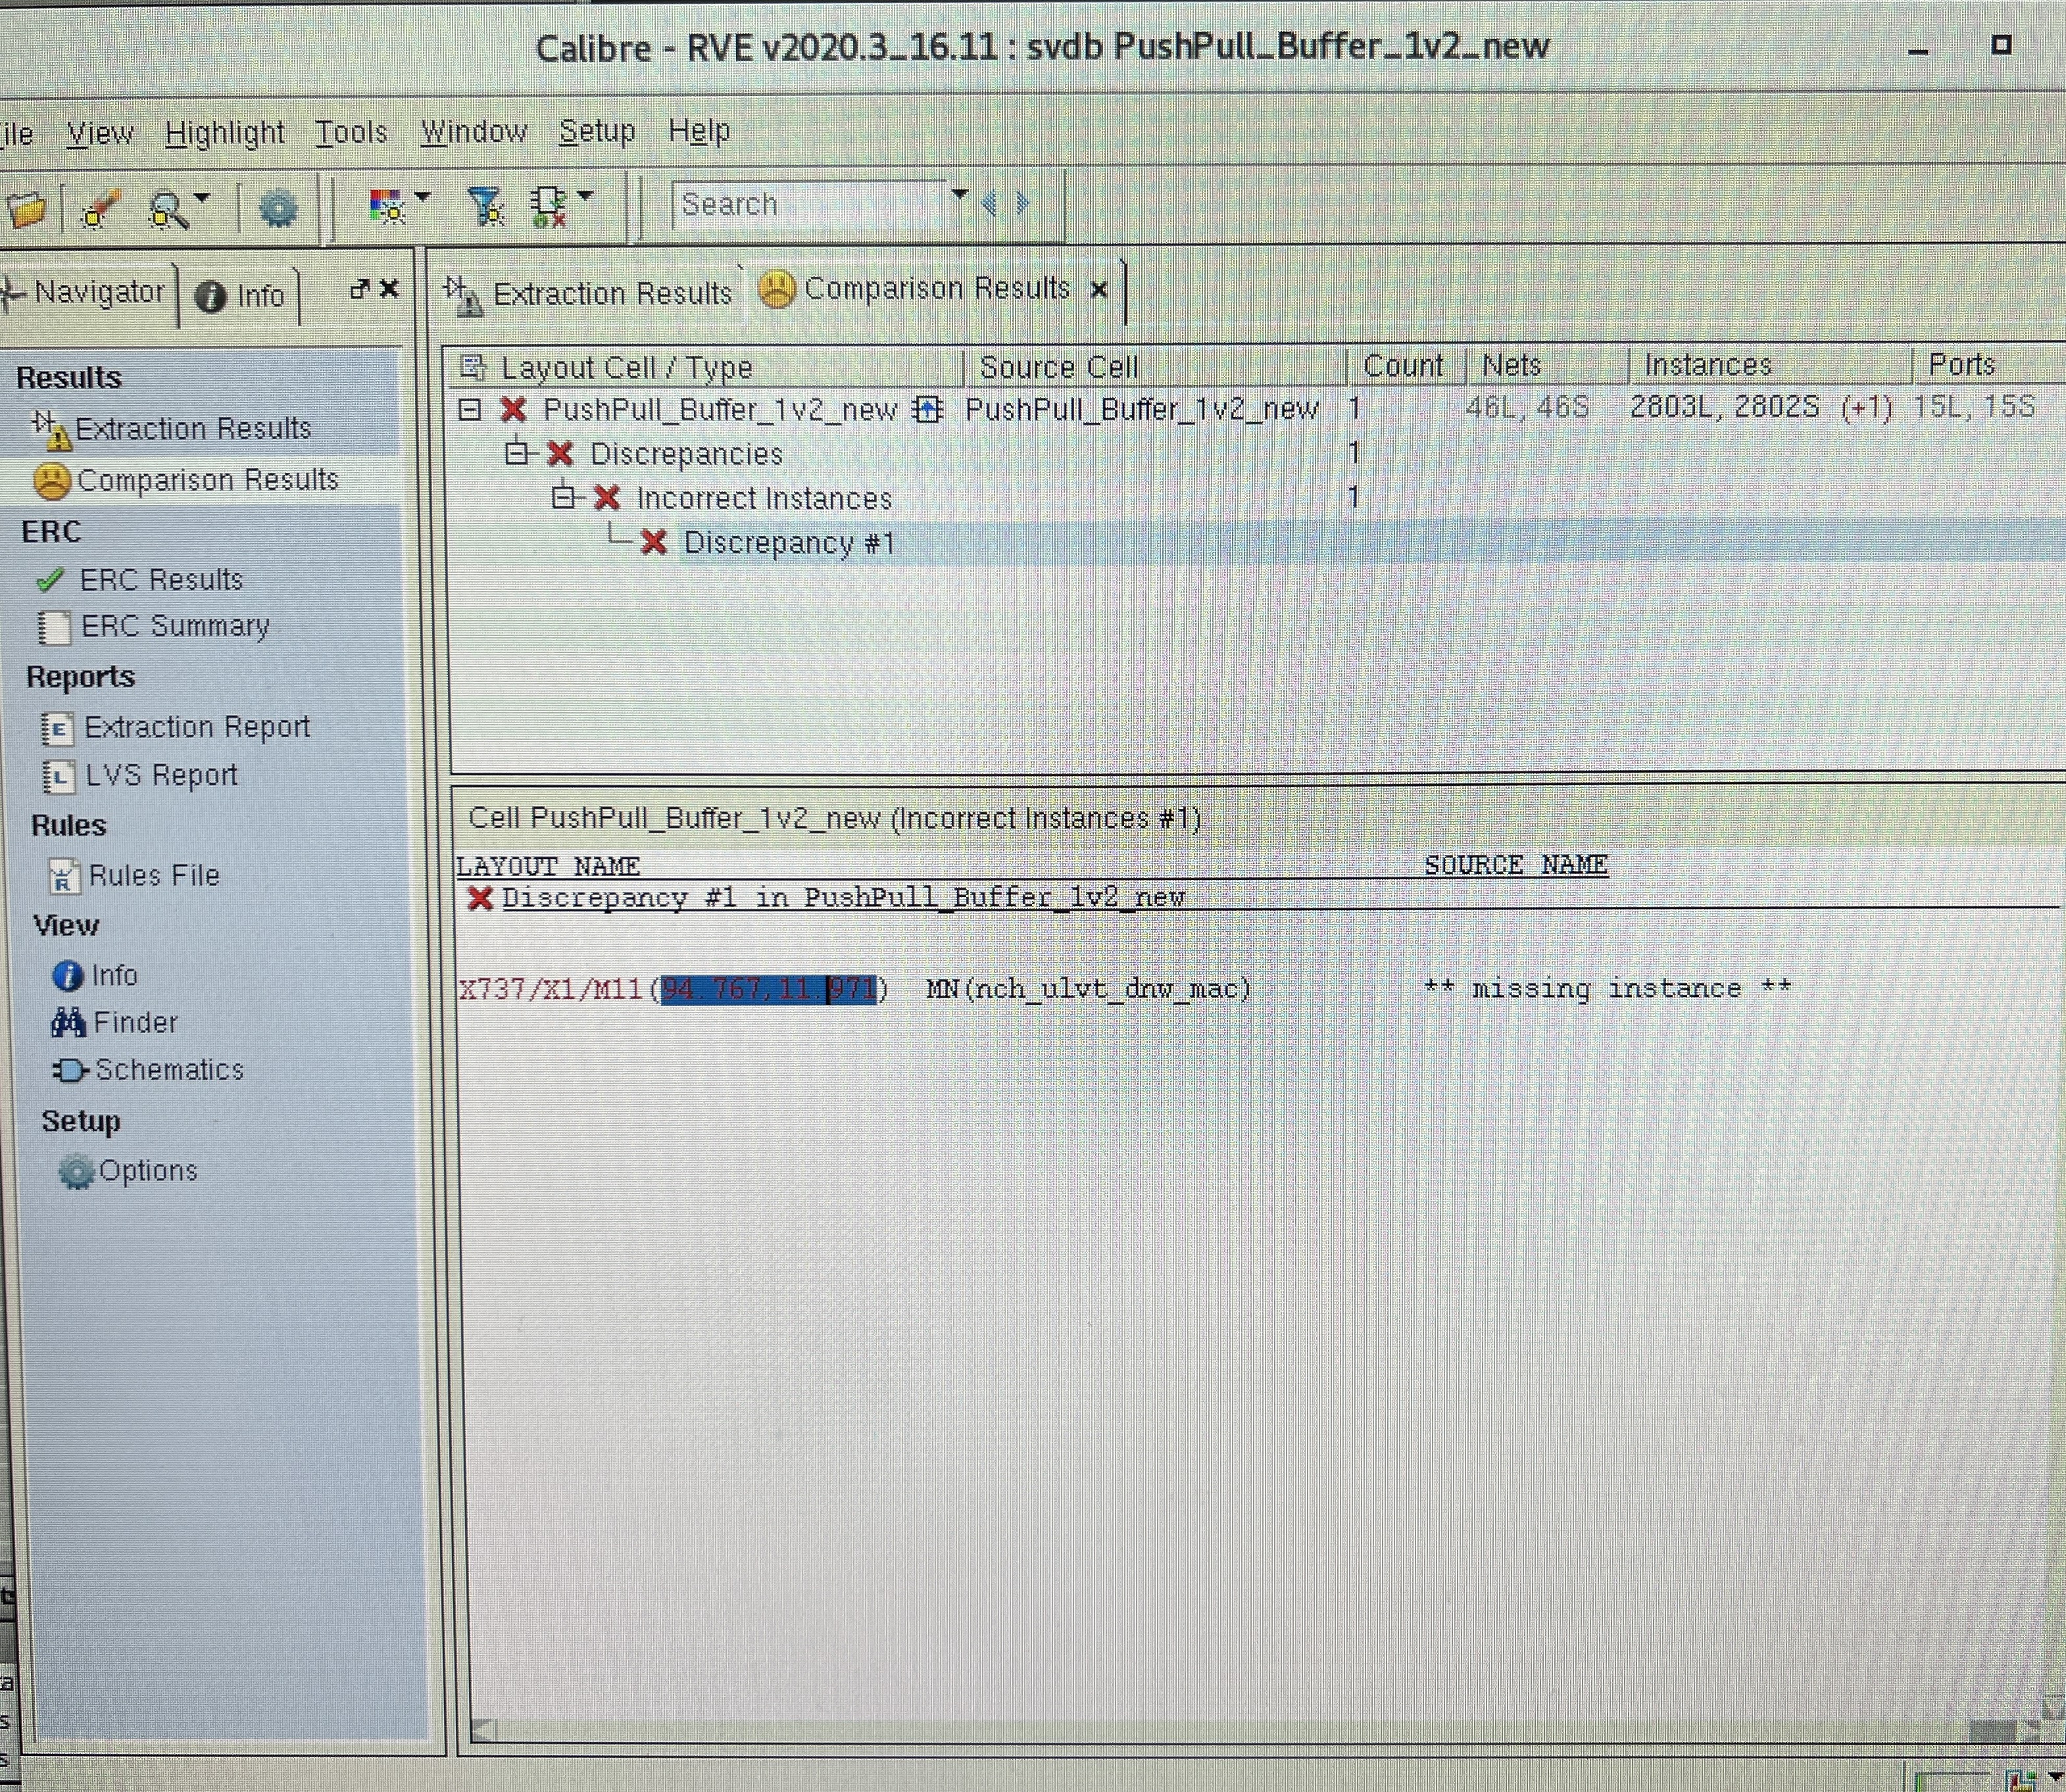Screen dimensions: 2066x1792
Task: Open dropdown arrow next to magnifier icon
Action: coord(202,198)
